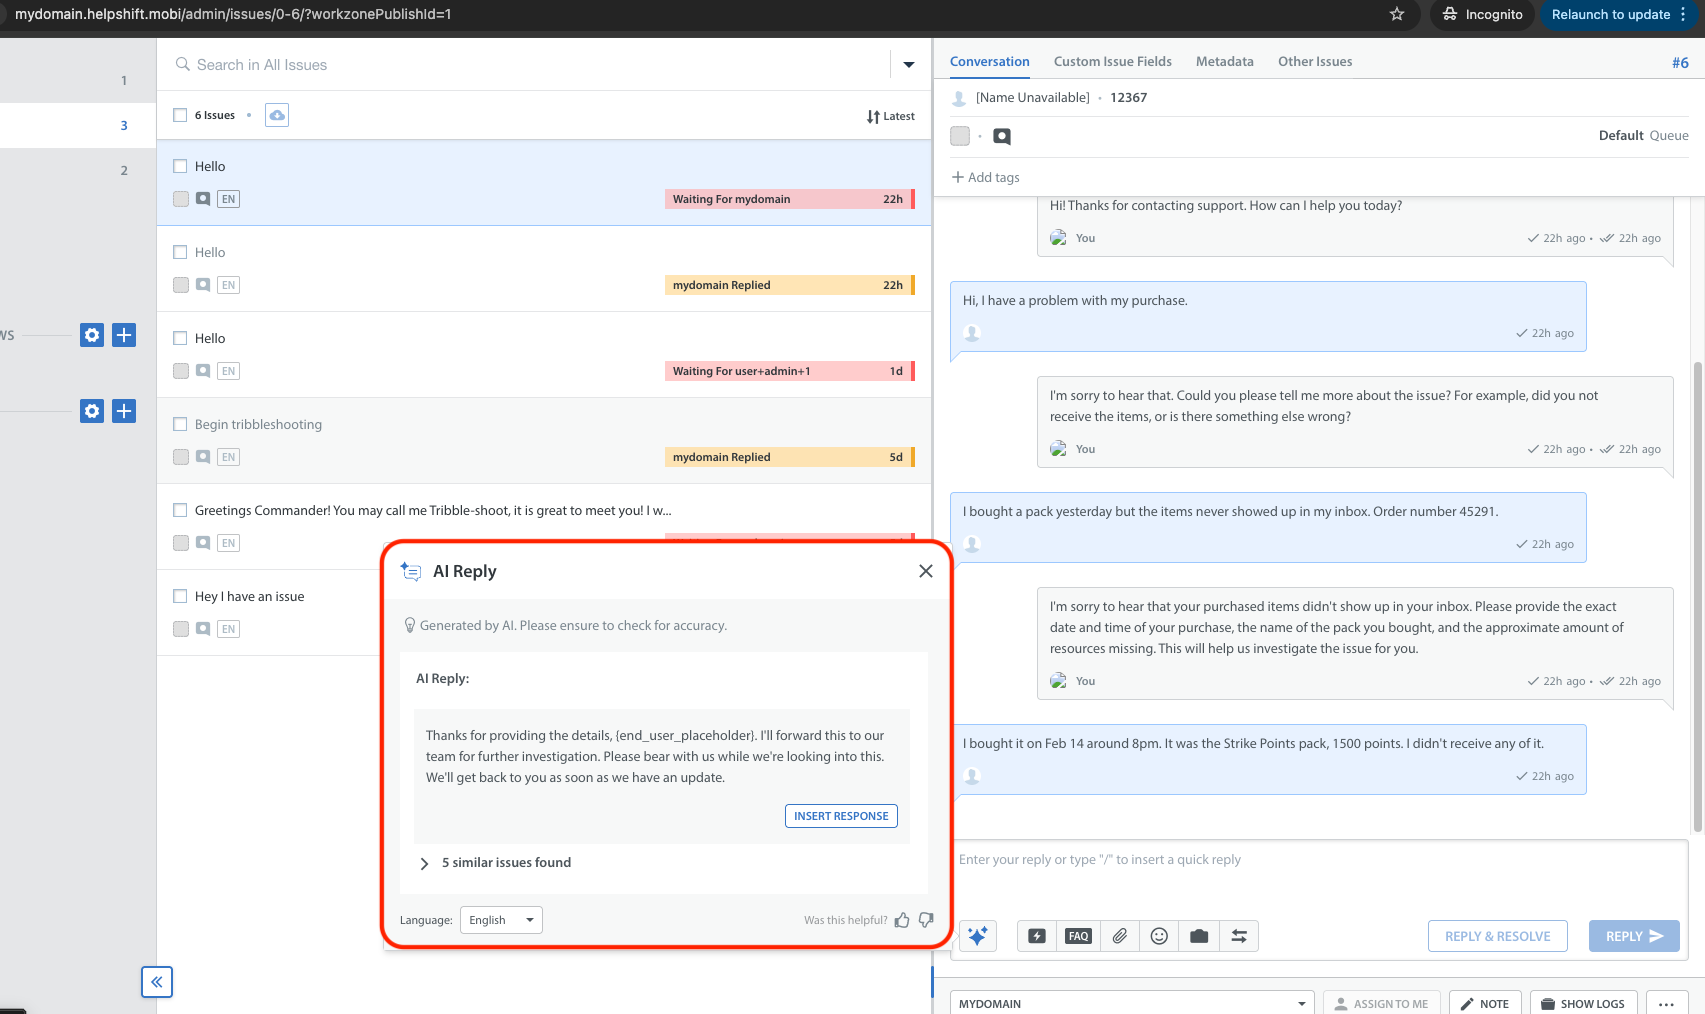Image resolution: width=1705 pixels, height=1014 pixels.
Task: Select the 'Begin tribbleshooting' issue checkbox
Action: (181, 424)
